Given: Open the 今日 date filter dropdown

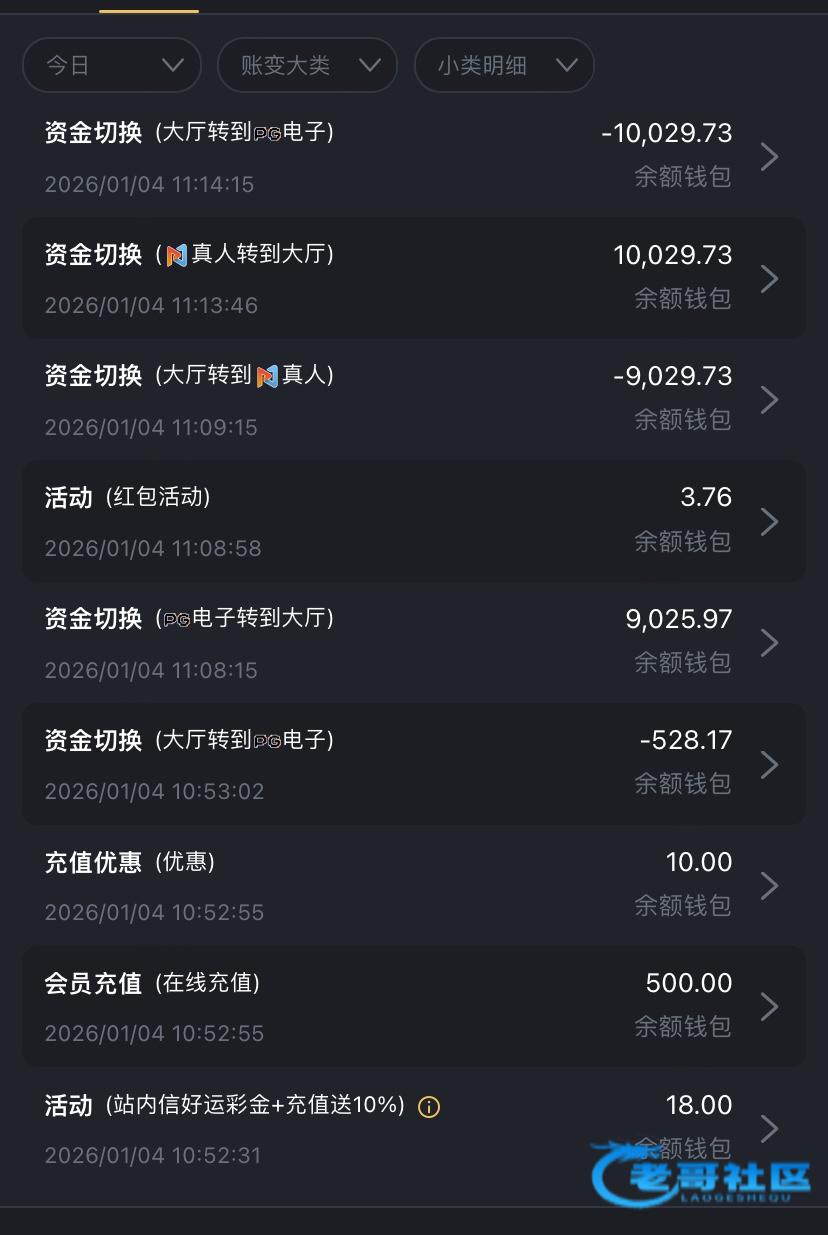Looking at the screenshot, I should pos(111,65).
